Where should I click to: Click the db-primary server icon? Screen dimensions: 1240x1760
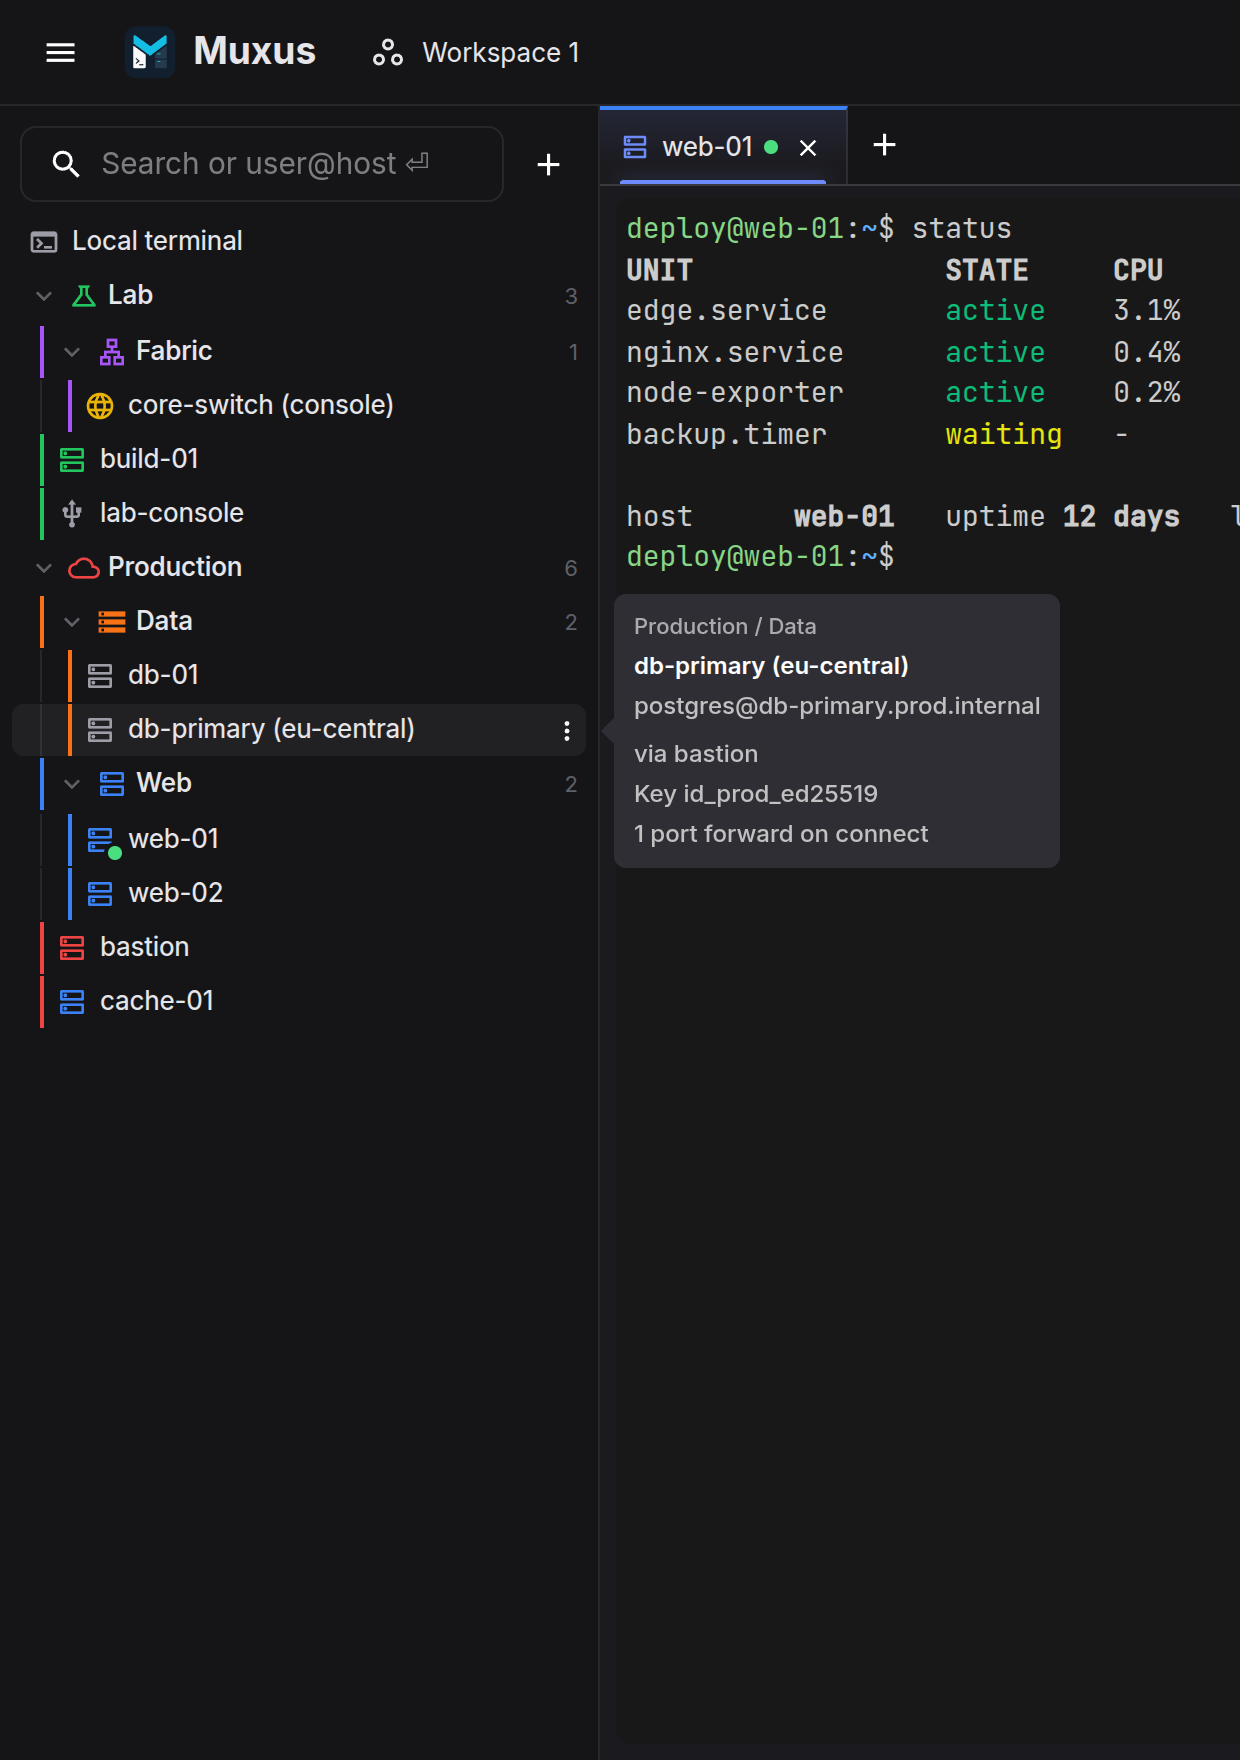[x=100, y=729]
